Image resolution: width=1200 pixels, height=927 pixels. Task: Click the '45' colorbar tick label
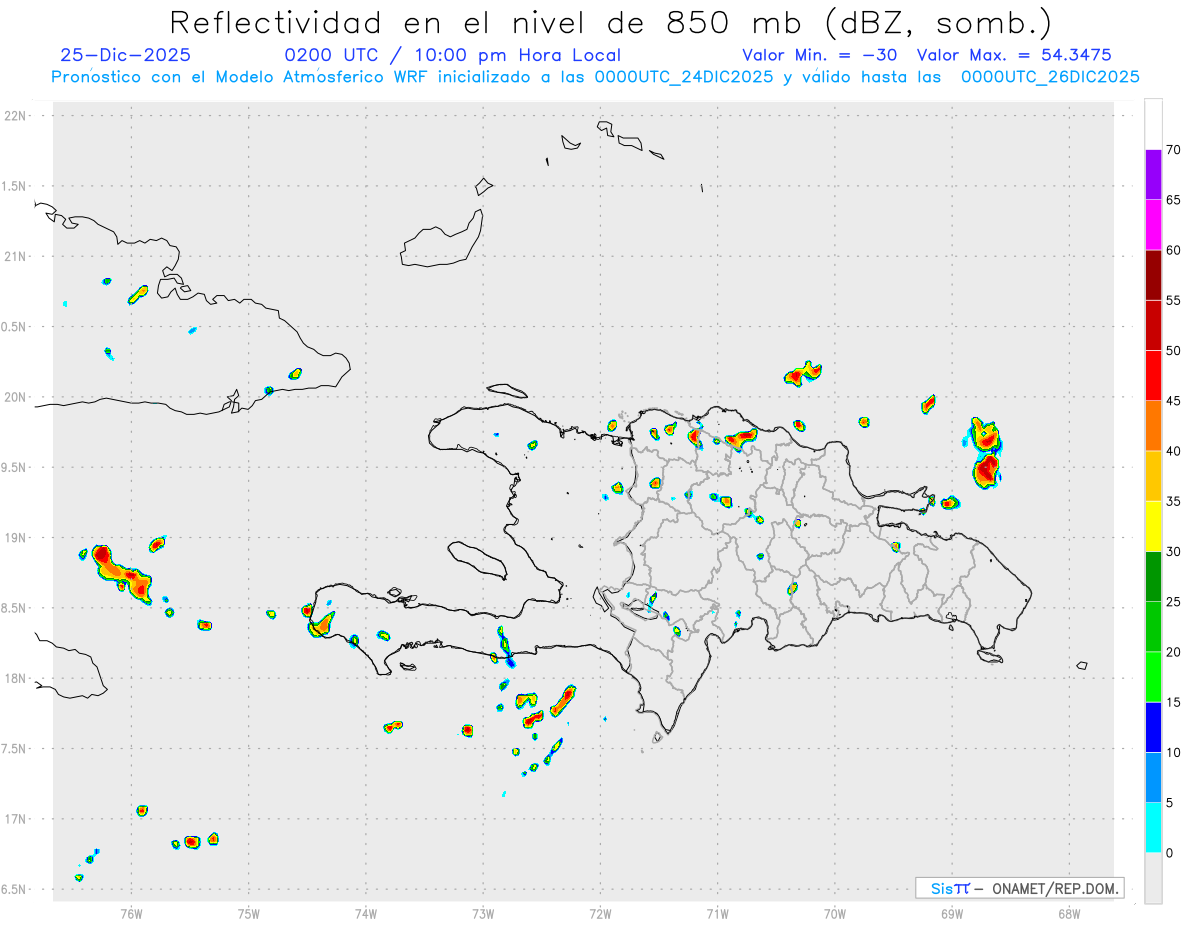pos(1174,401)
